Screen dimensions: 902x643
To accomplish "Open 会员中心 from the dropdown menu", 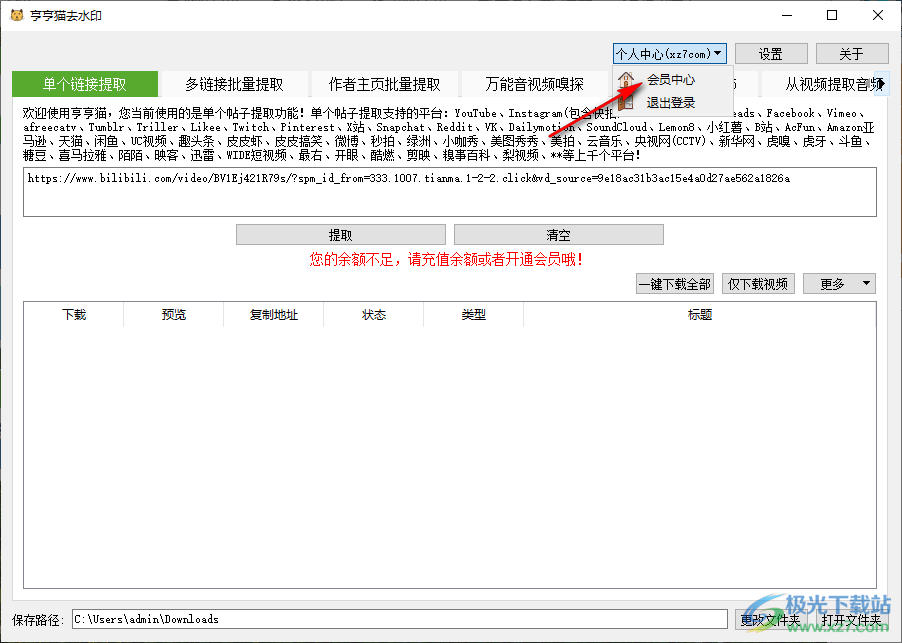I will (x=671, y=80).
